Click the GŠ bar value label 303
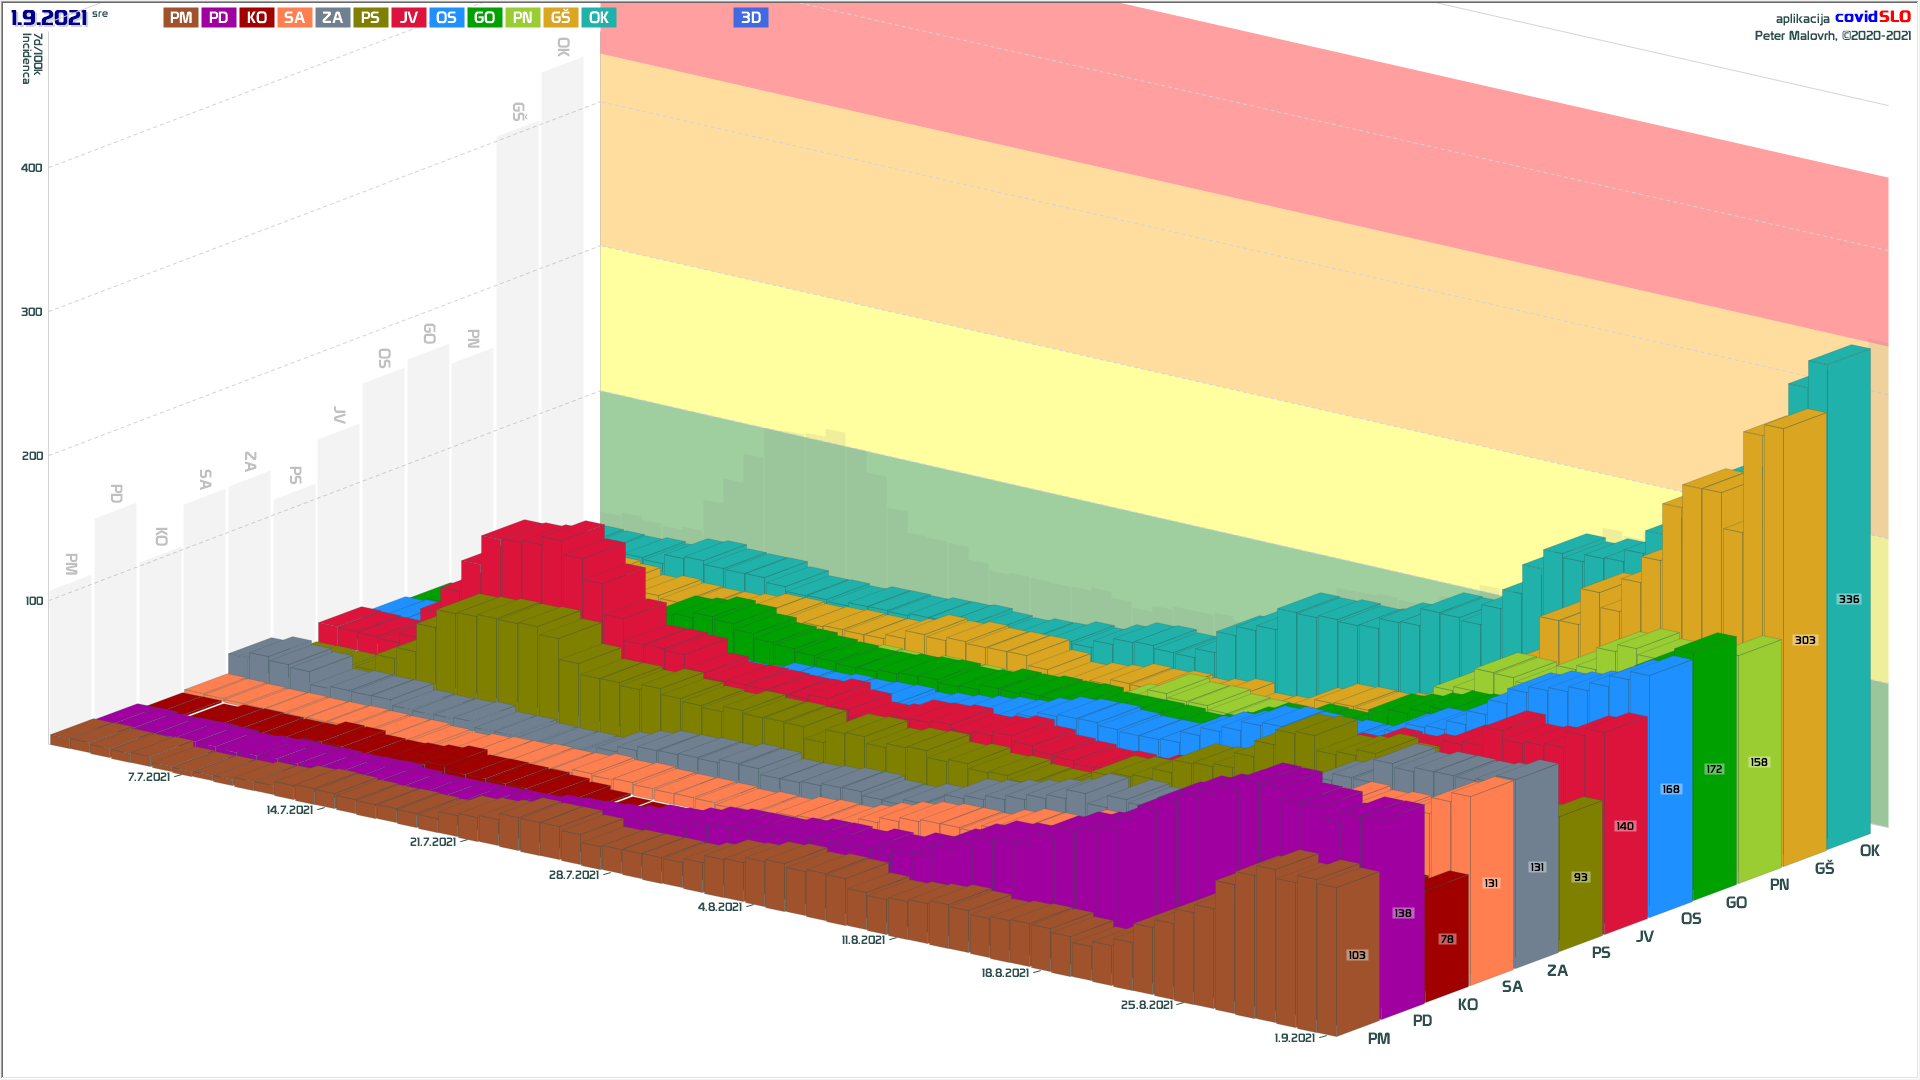The image size is (1920, 1080). [1804, 640]
